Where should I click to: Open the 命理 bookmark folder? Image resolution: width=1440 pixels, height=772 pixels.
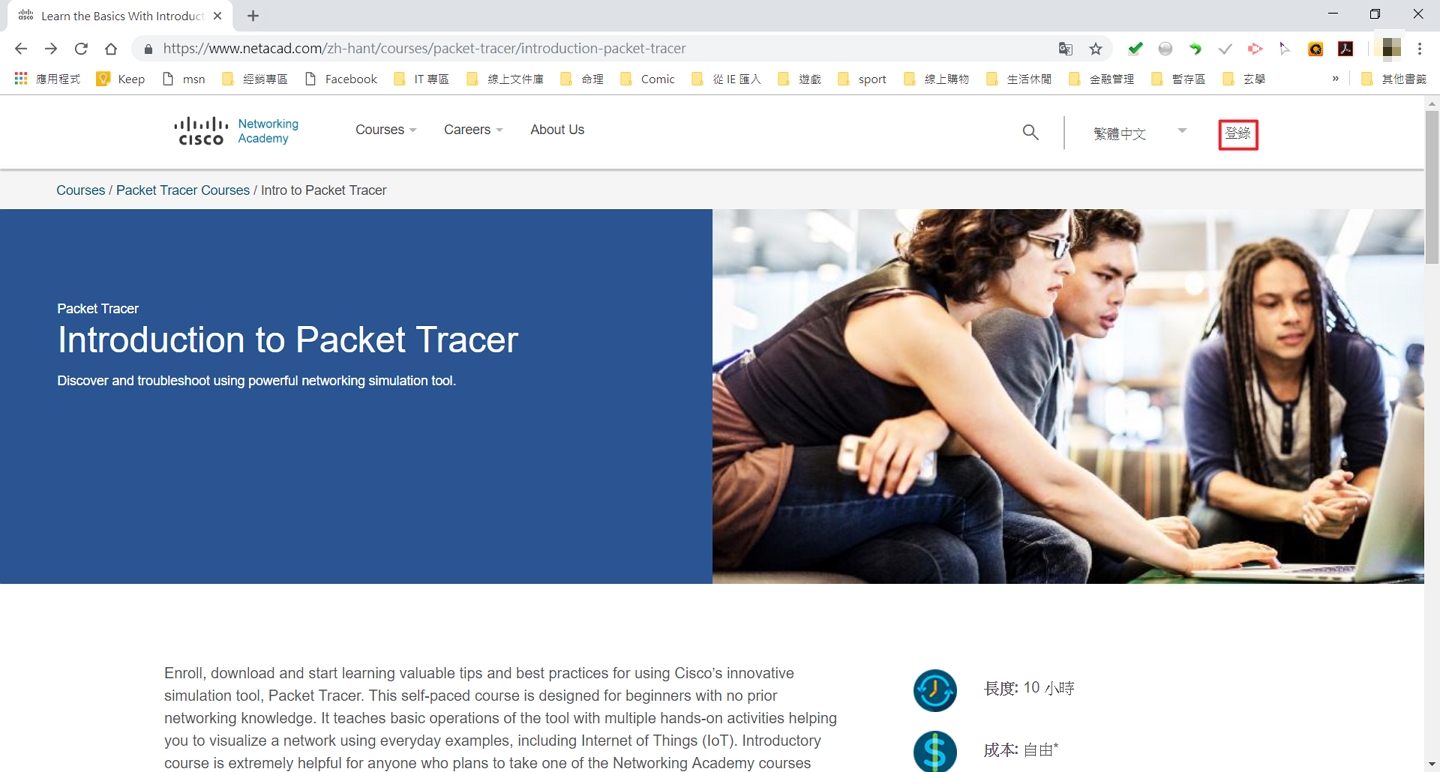(582, 79)
